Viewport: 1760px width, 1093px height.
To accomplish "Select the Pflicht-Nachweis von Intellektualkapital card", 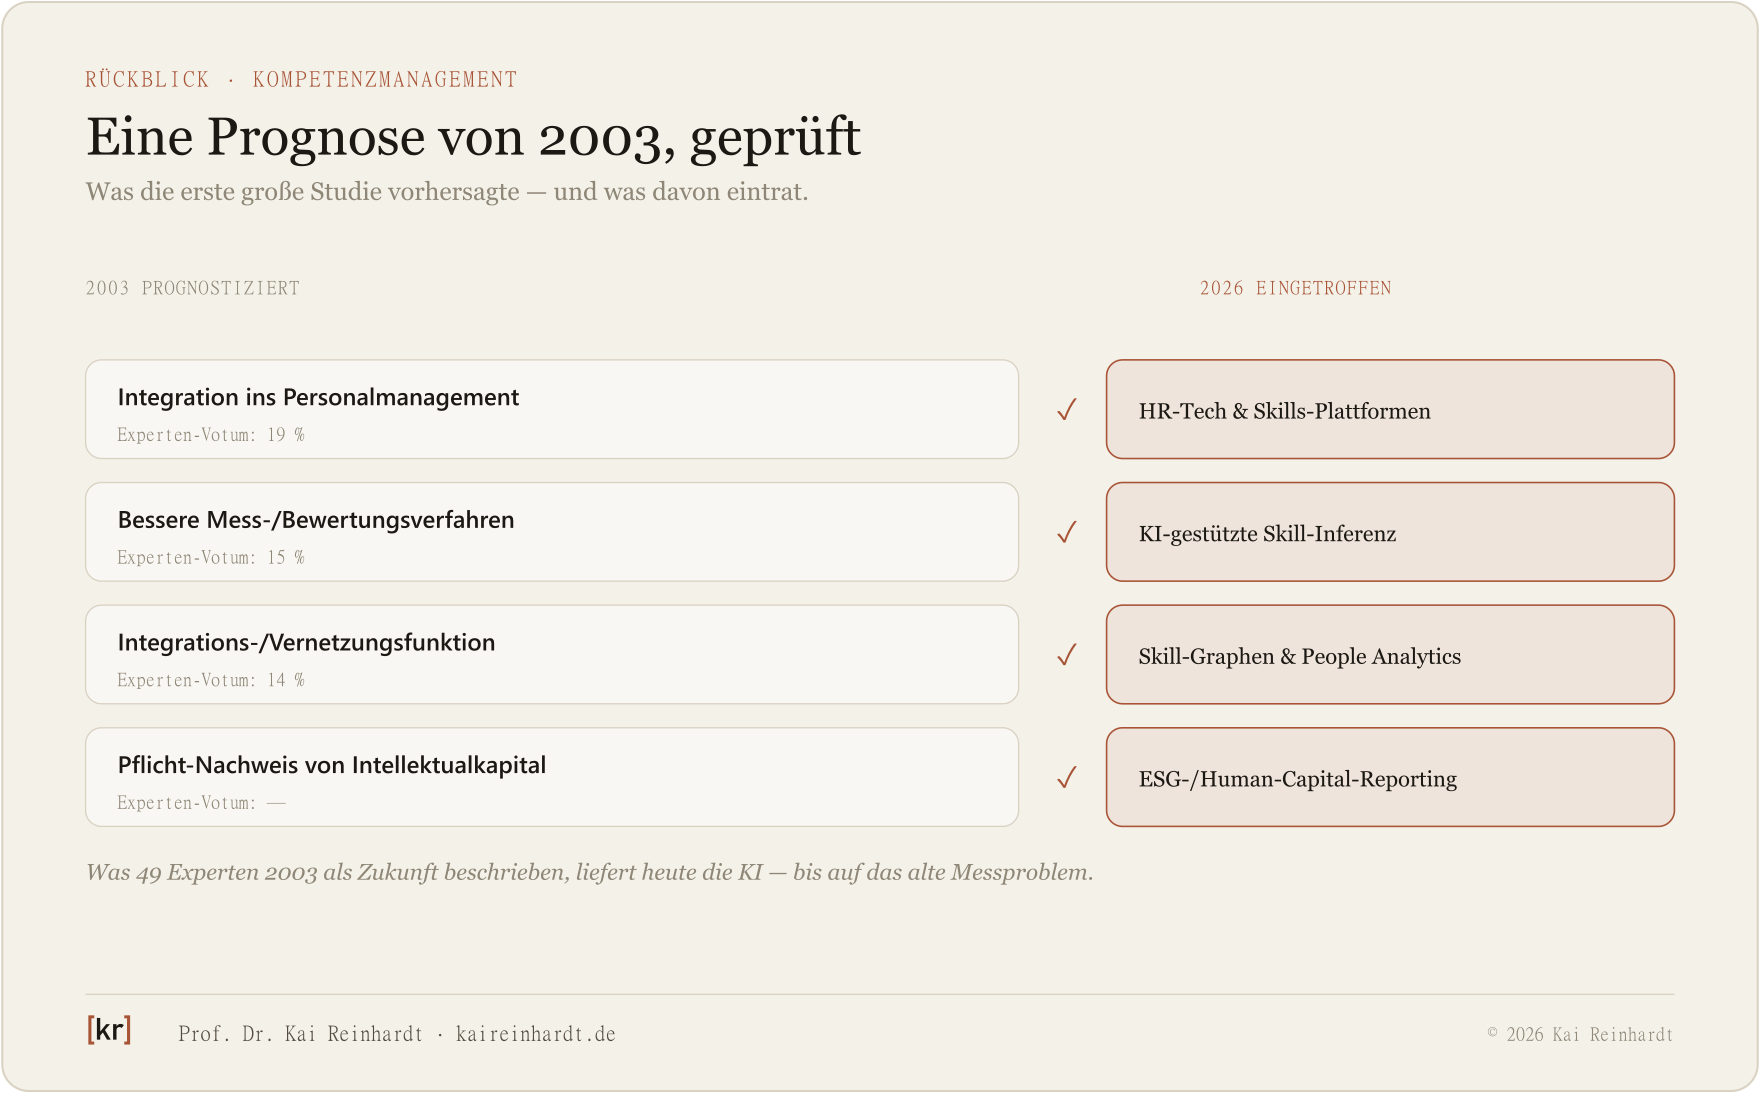I will click(x=552, y=777).
